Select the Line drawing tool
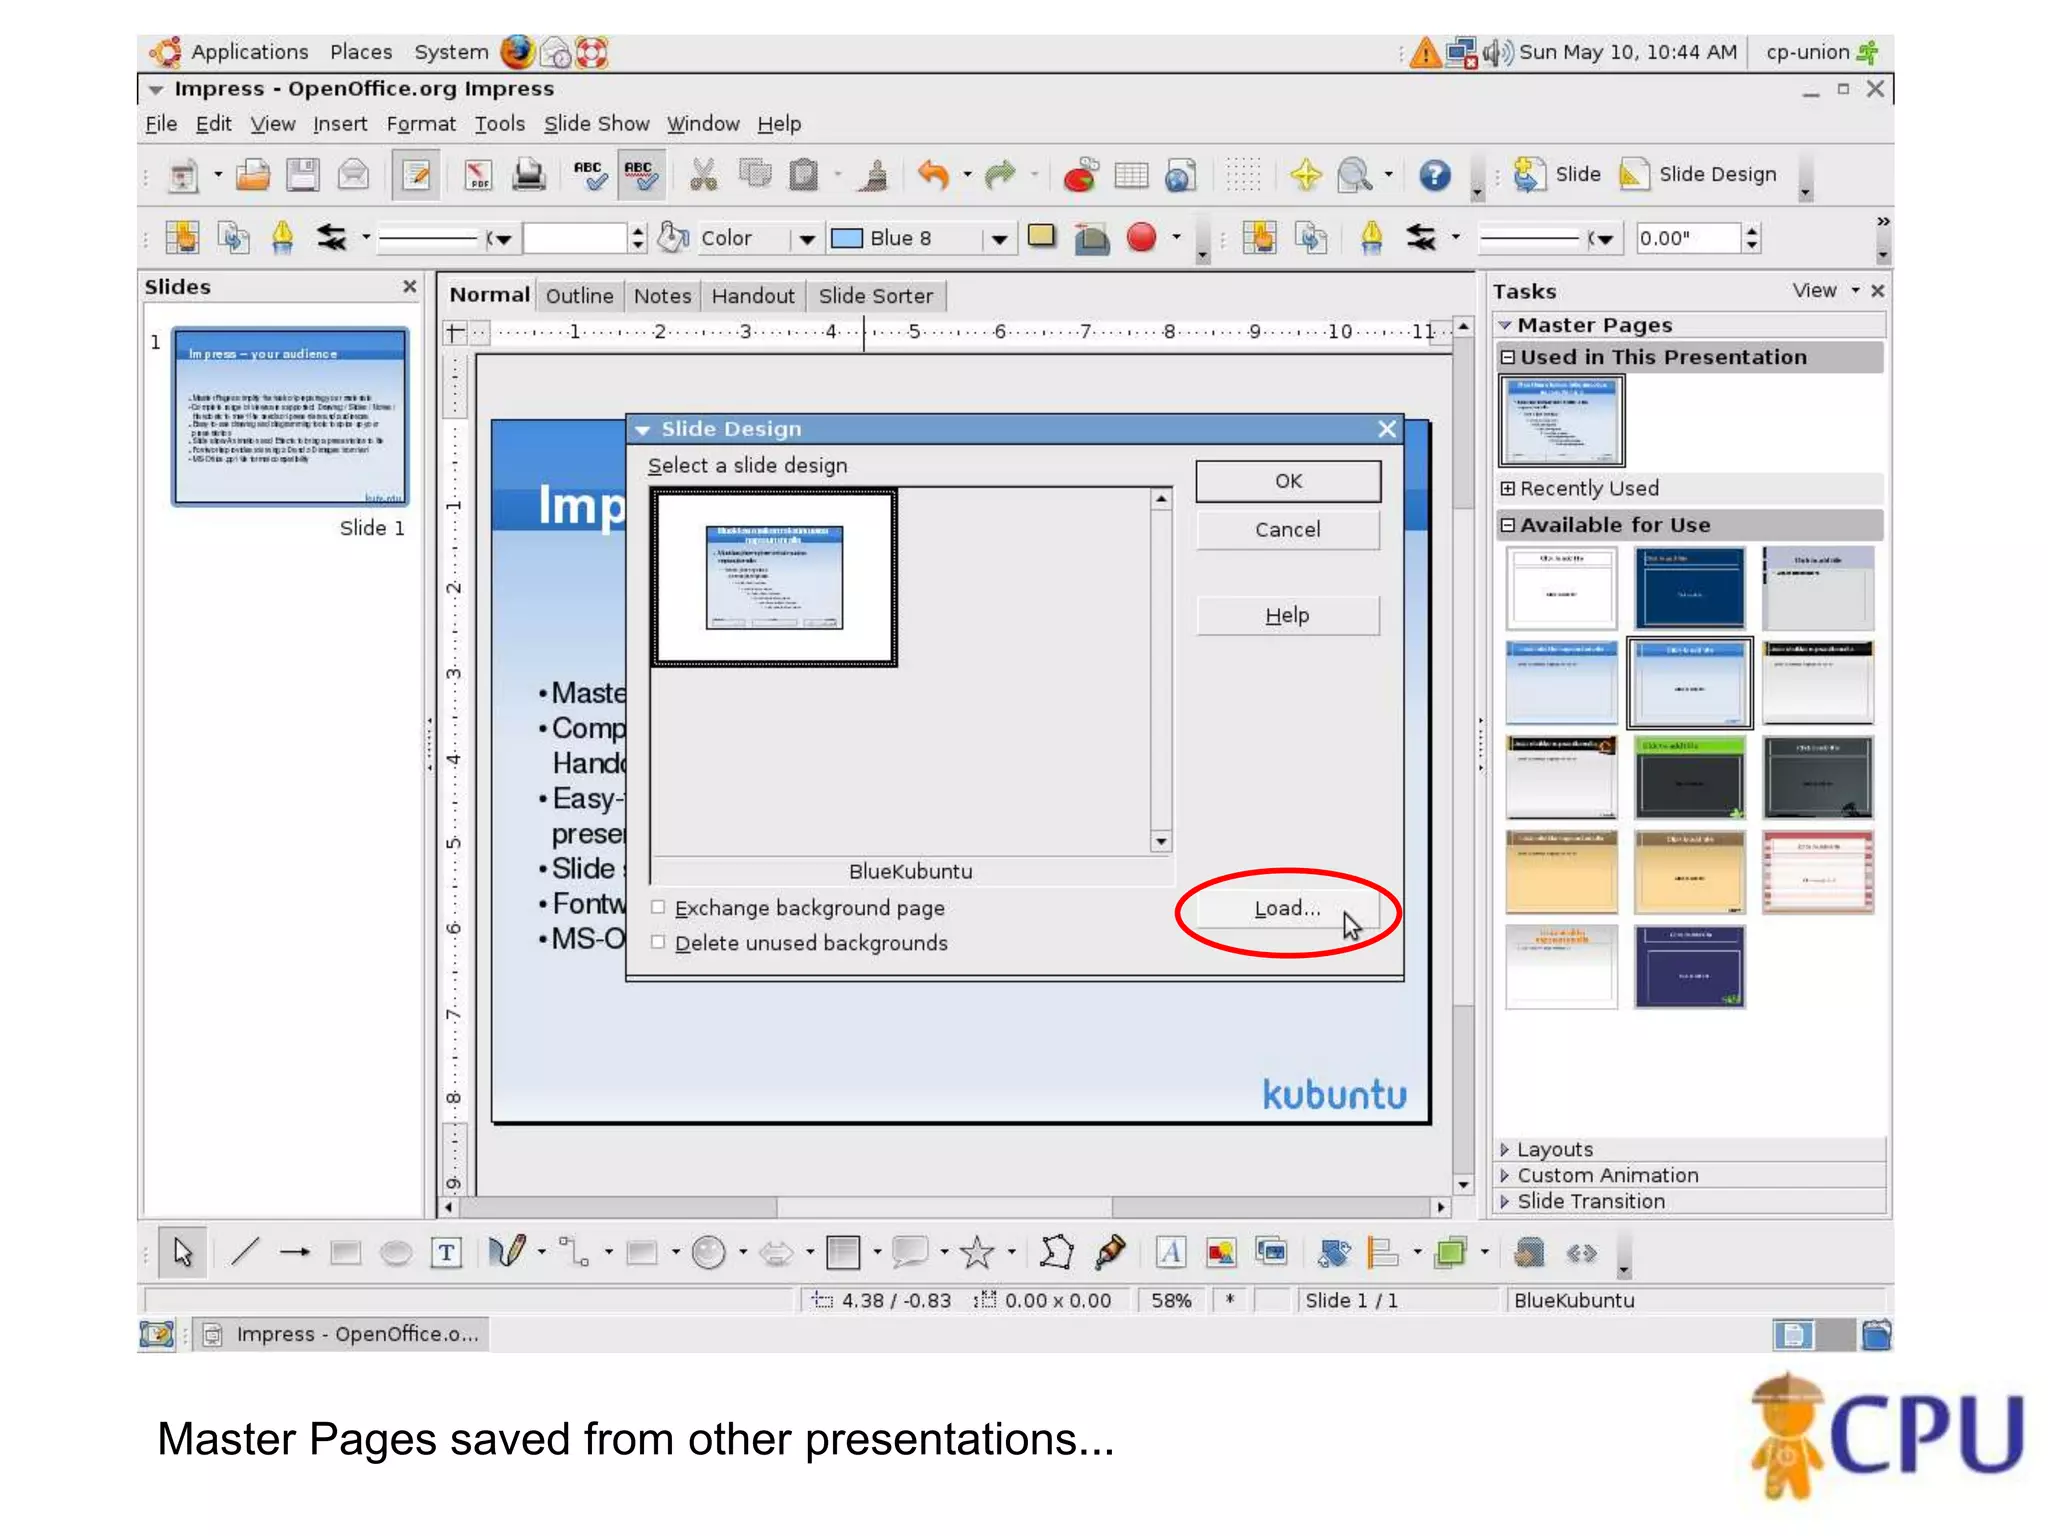 (245, 1252)
